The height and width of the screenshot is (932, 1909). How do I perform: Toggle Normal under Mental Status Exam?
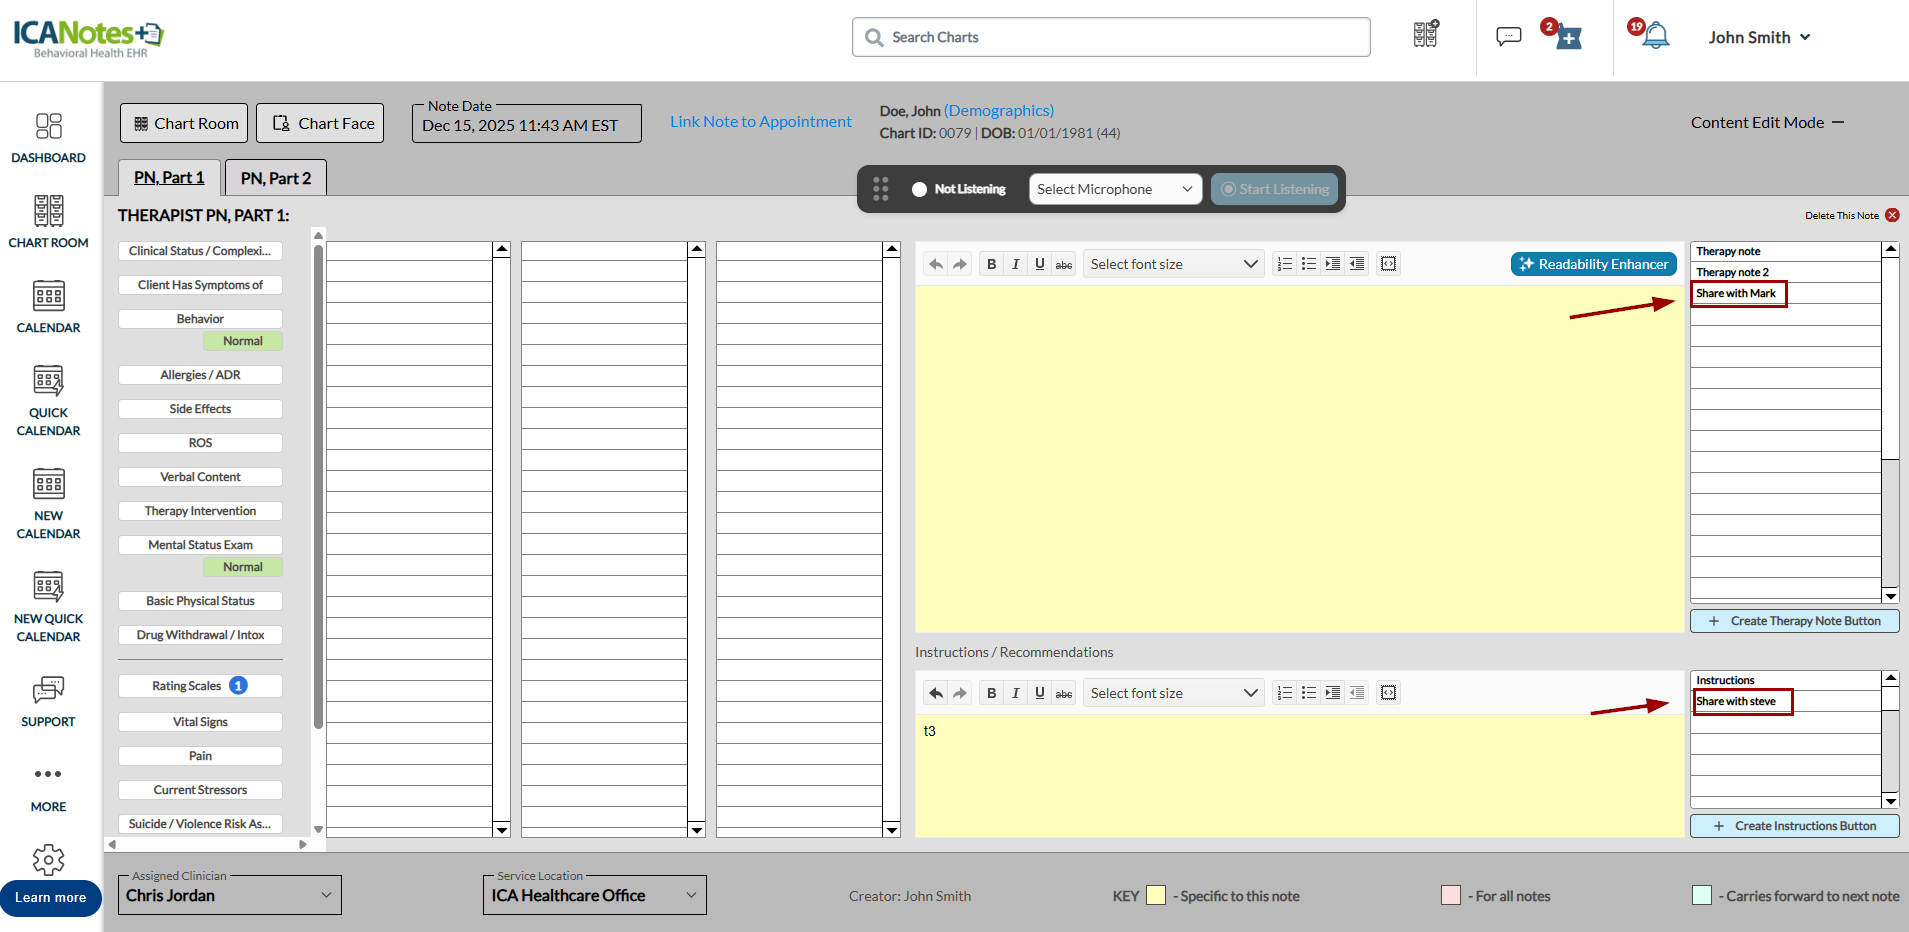[x=242, y=567]
